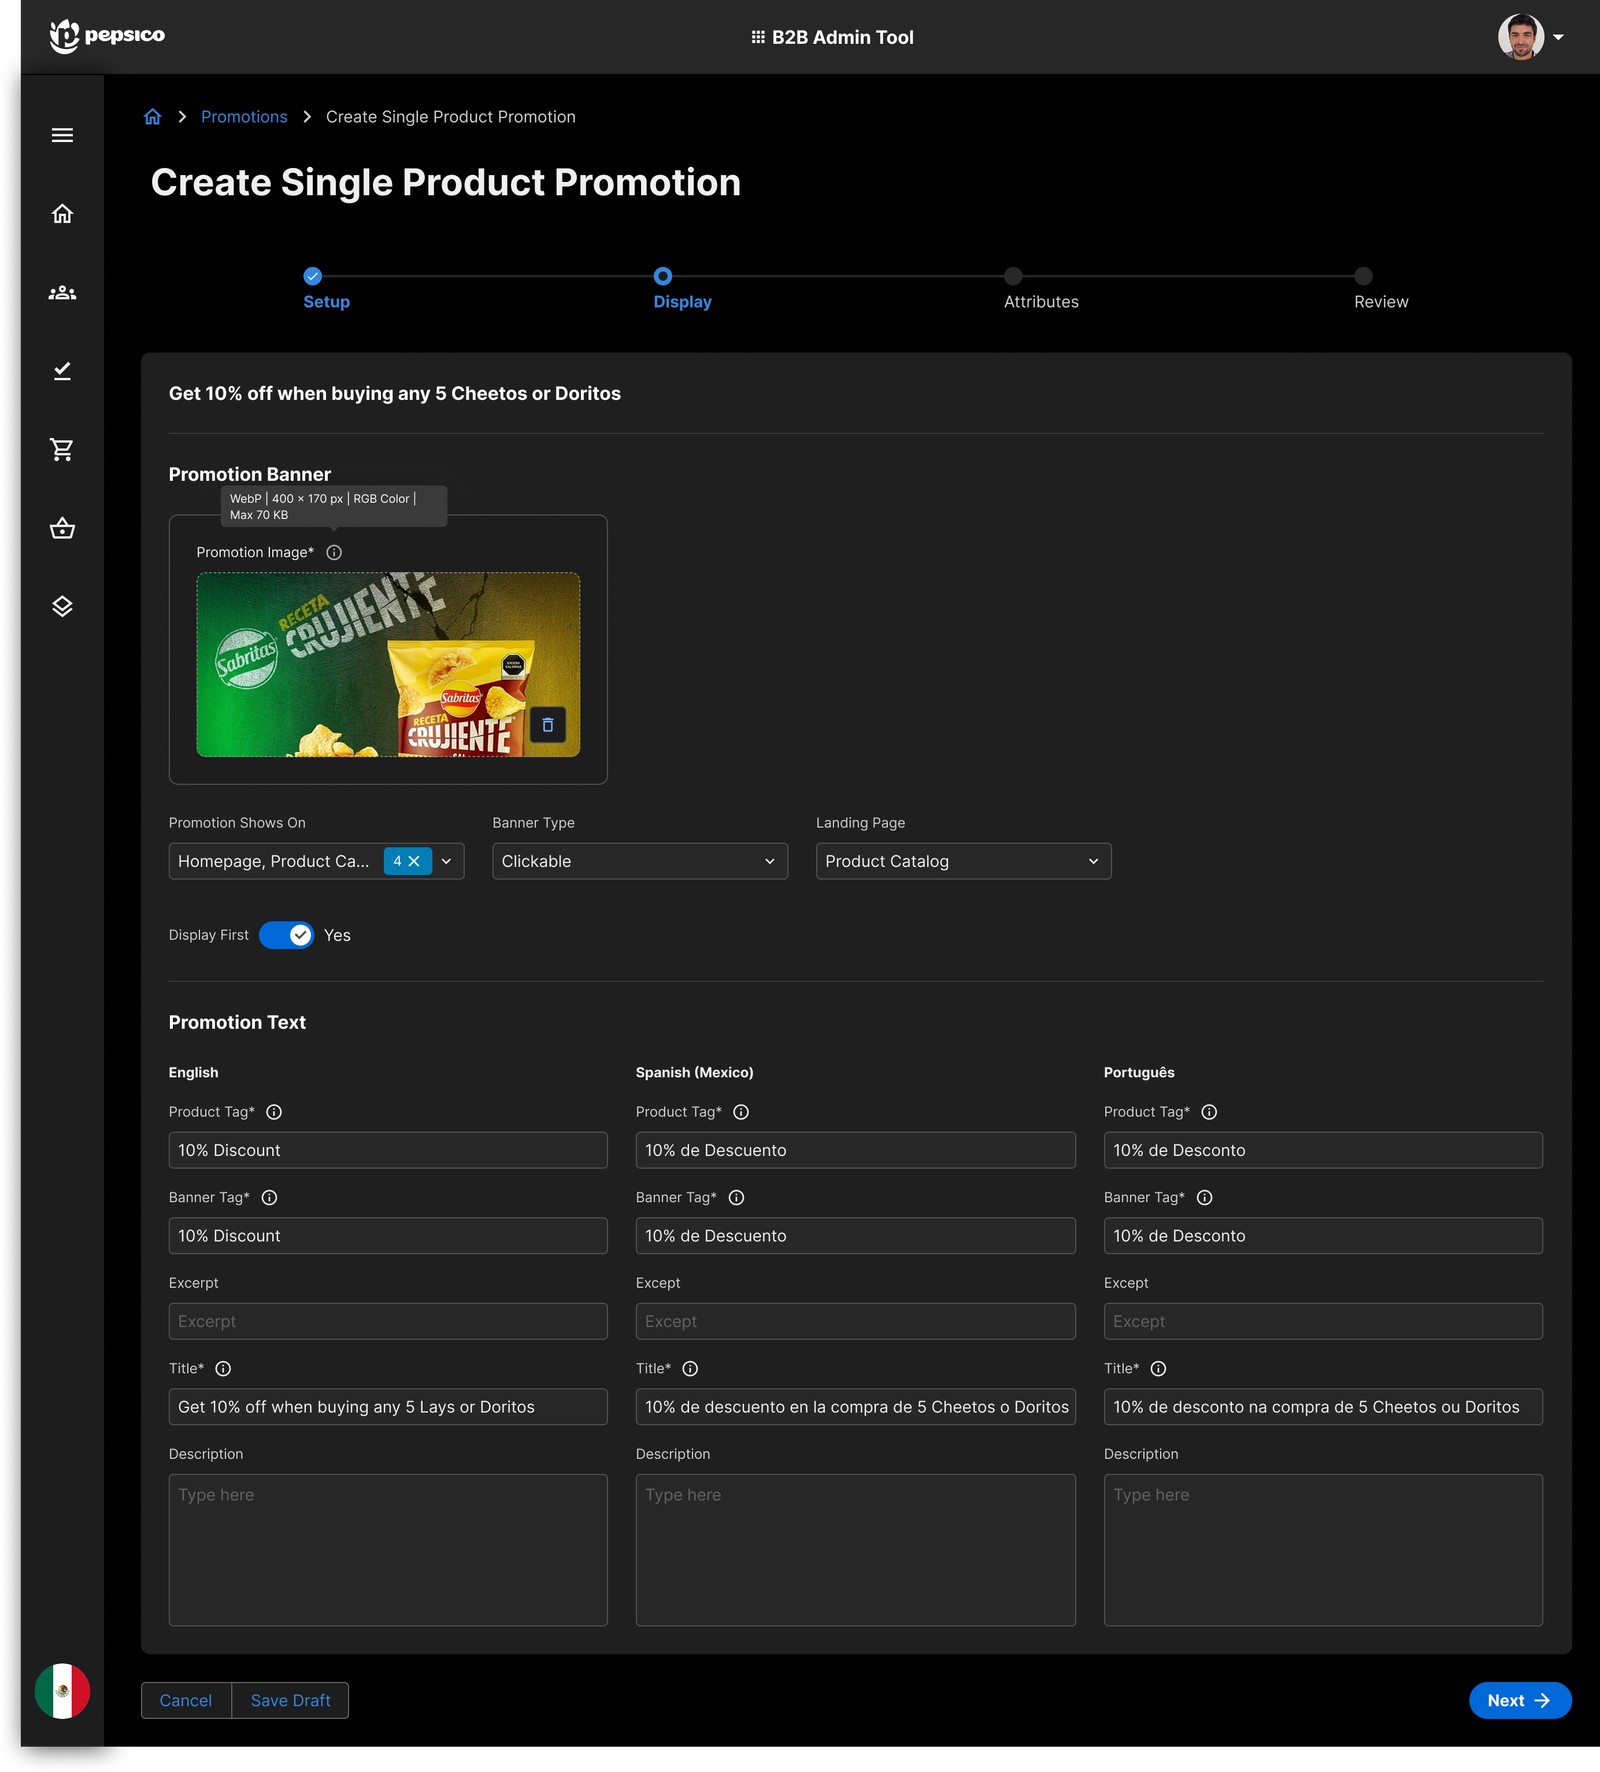Open the Promotions breadcrumb link

244,117
